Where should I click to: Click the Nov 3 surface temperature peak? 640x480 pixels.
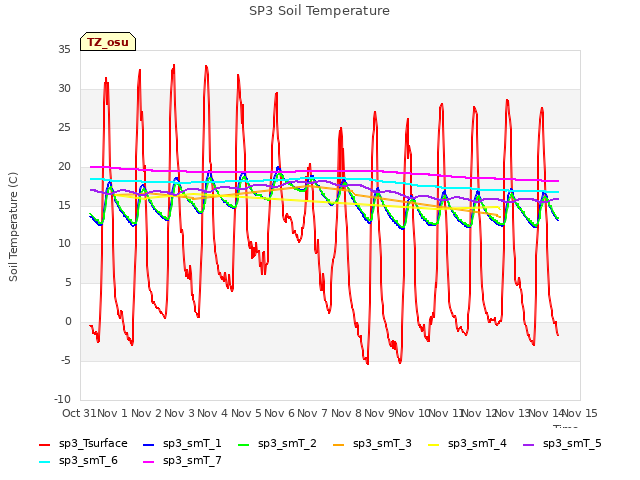[x=174, y=65]
